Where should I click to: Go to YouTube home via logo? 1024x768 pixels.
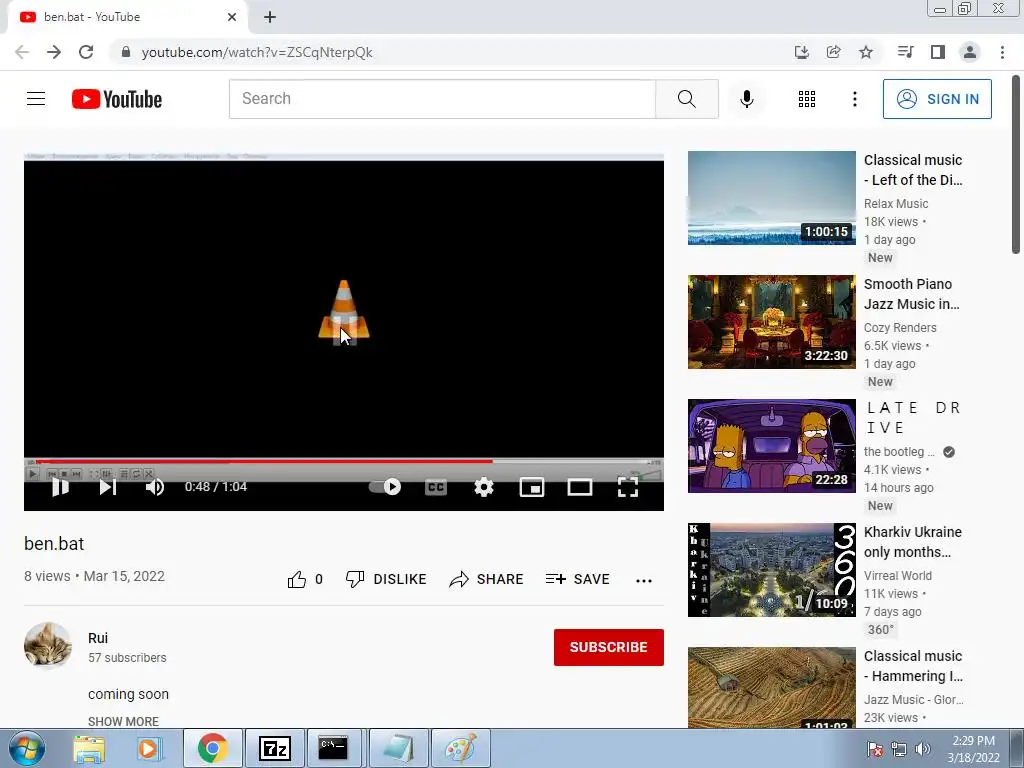point(117,99)
